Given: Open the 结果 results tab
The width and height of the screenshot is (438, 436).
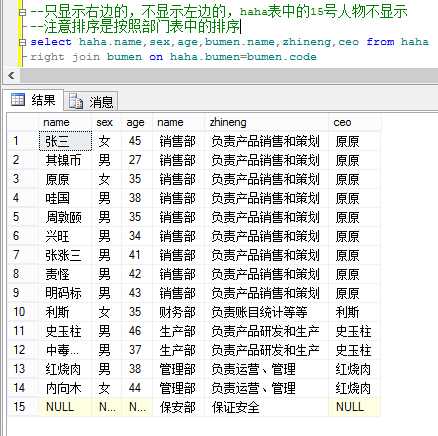Looking at the screenshot, I should coord(33,100).
